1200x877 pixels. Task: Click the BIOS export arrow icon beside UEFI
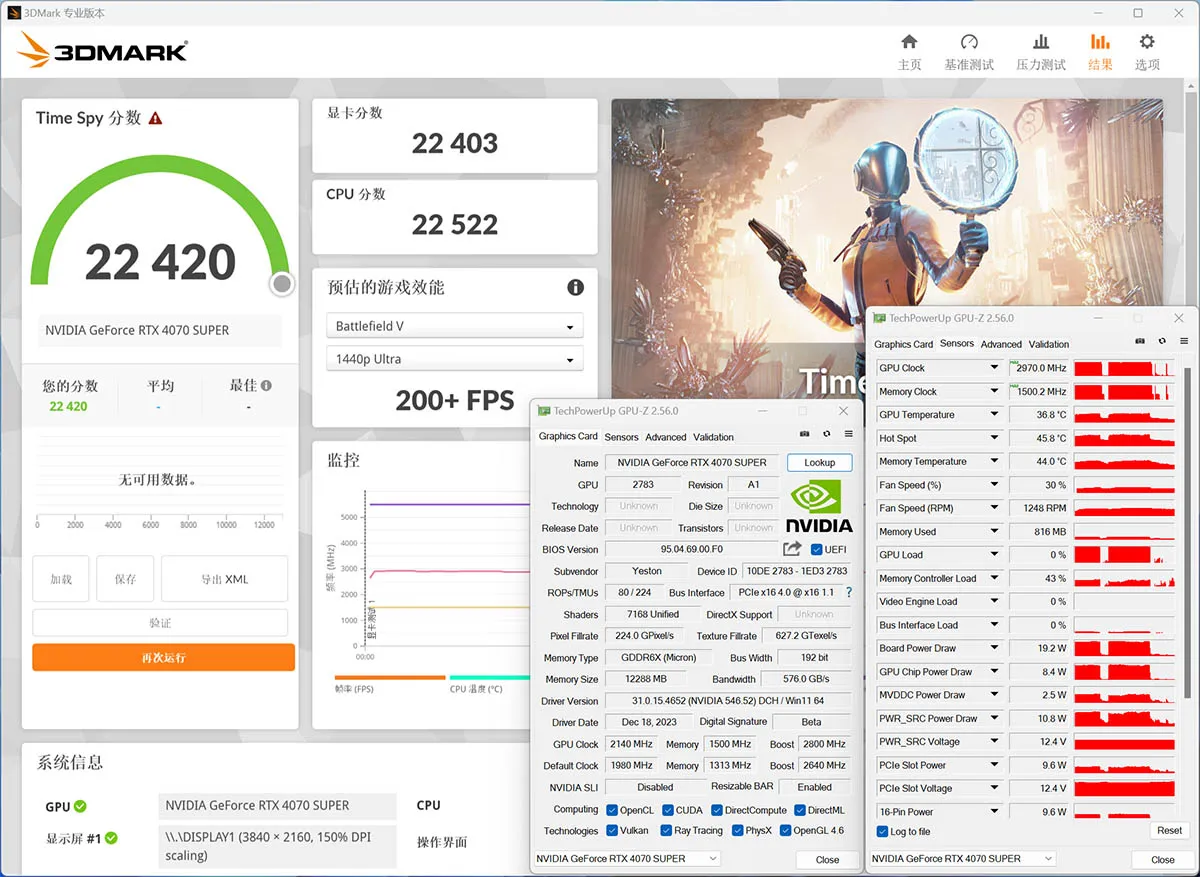click(792, 549)
